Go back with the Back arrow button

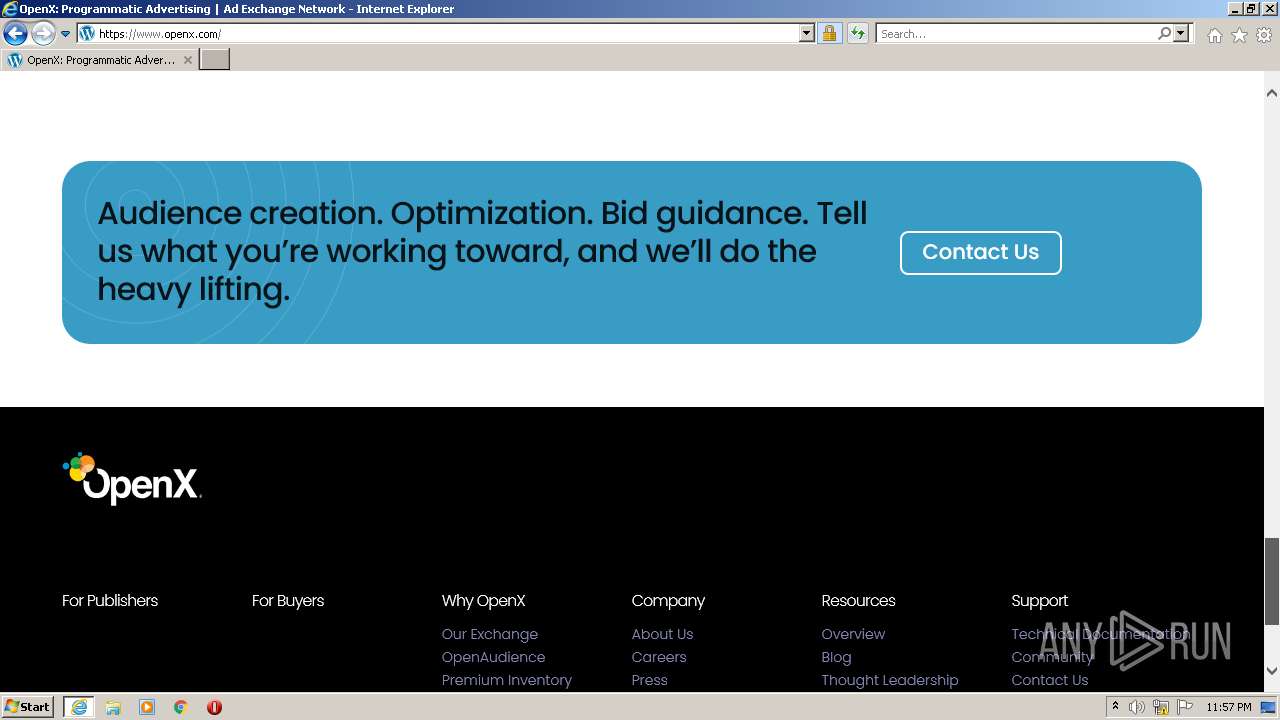pyautogui.click(x=15, y=34)
